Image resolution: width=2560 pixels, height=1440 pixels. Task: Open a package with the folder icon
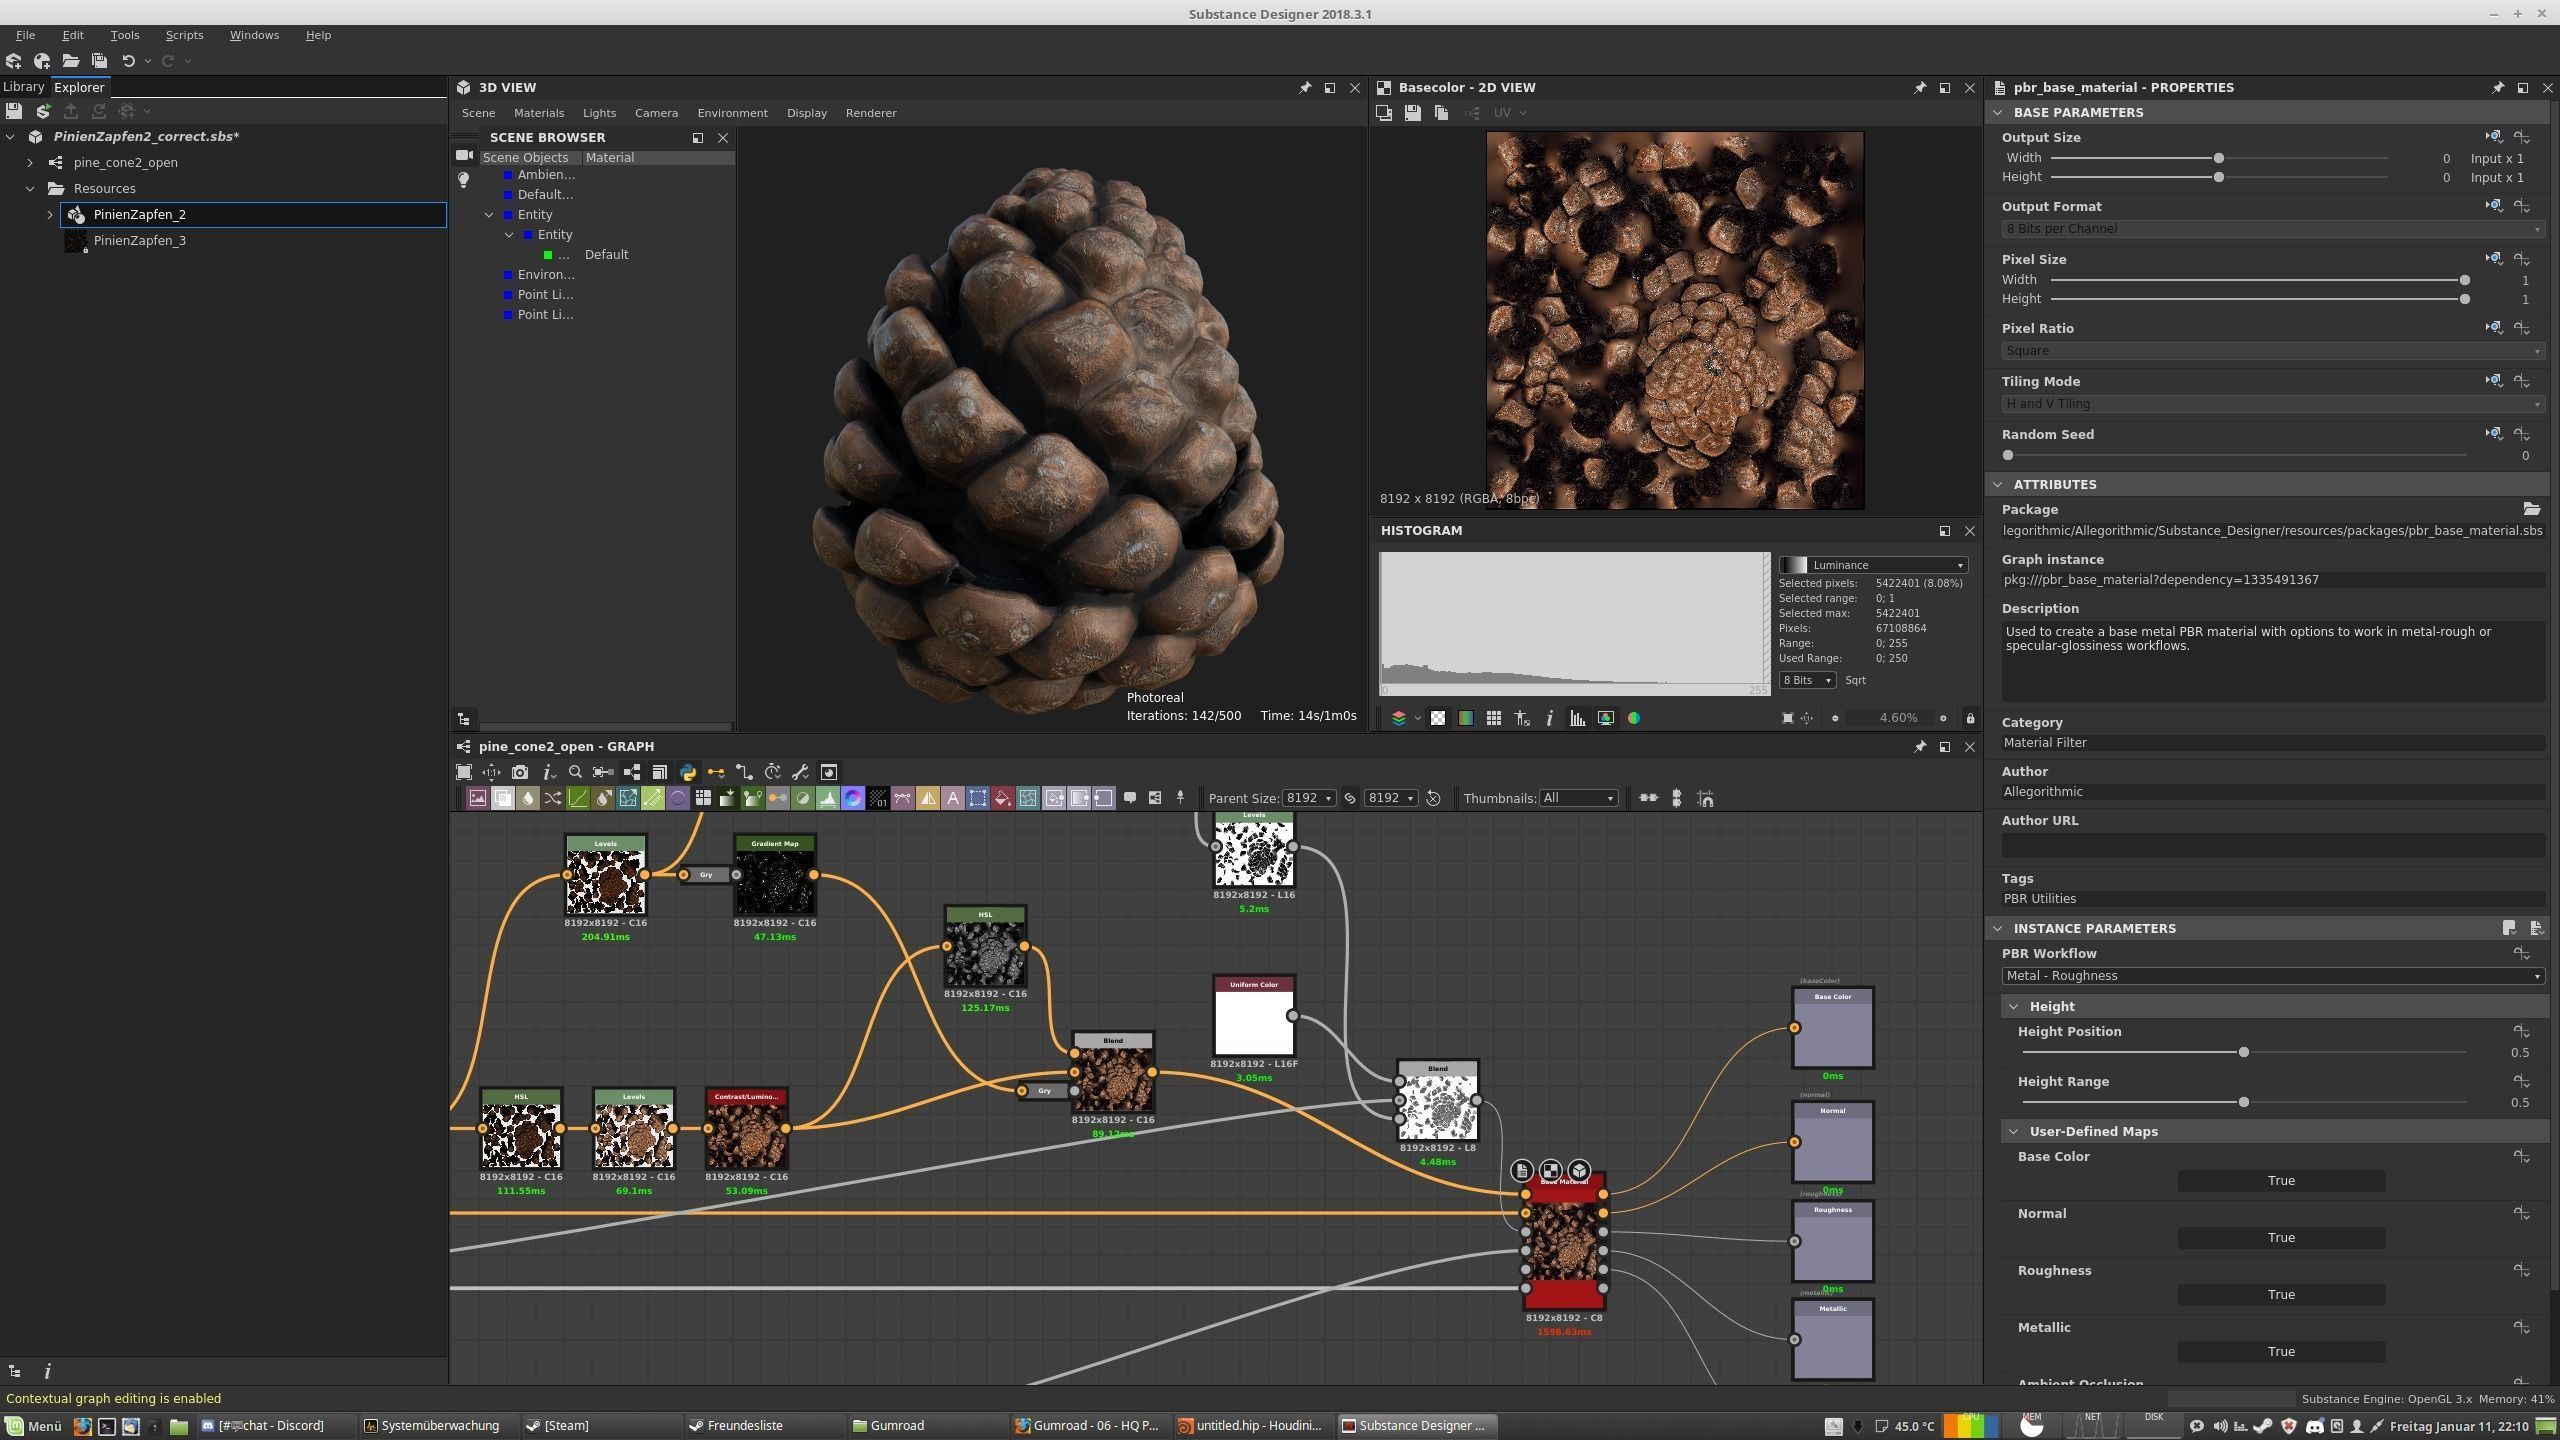tap(70, 61)
